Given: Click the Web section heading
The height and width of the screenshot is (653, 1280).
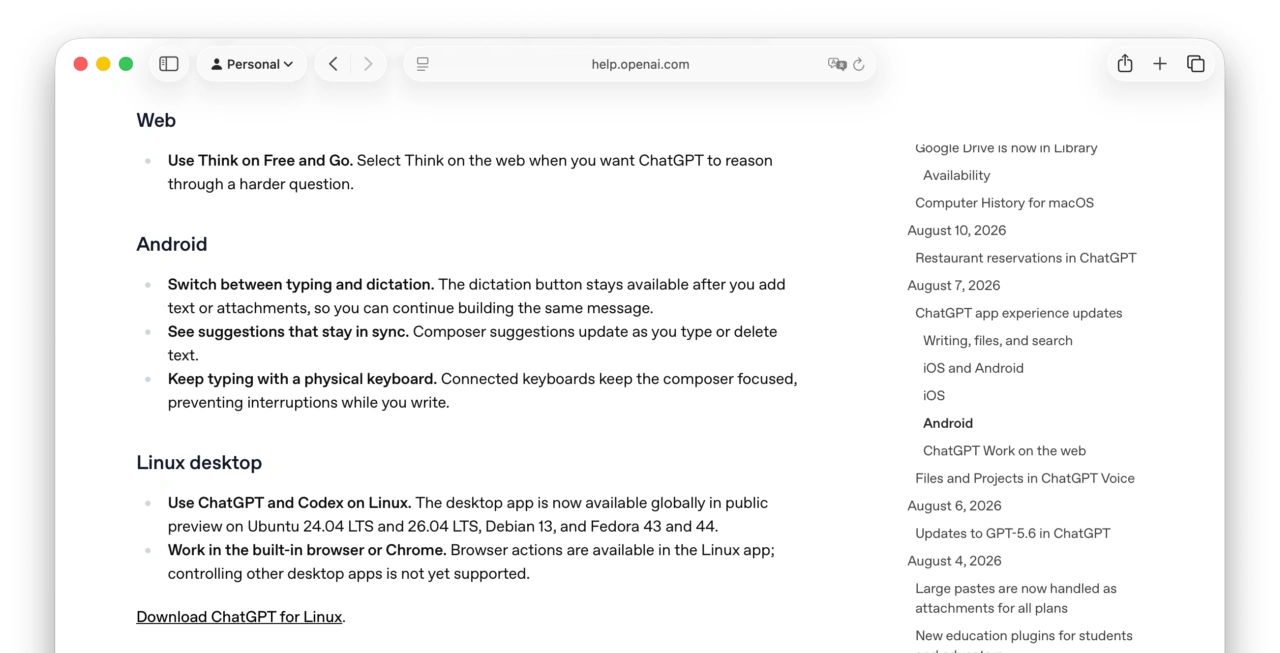Looking at the screenshot, I should coord(156,120).
